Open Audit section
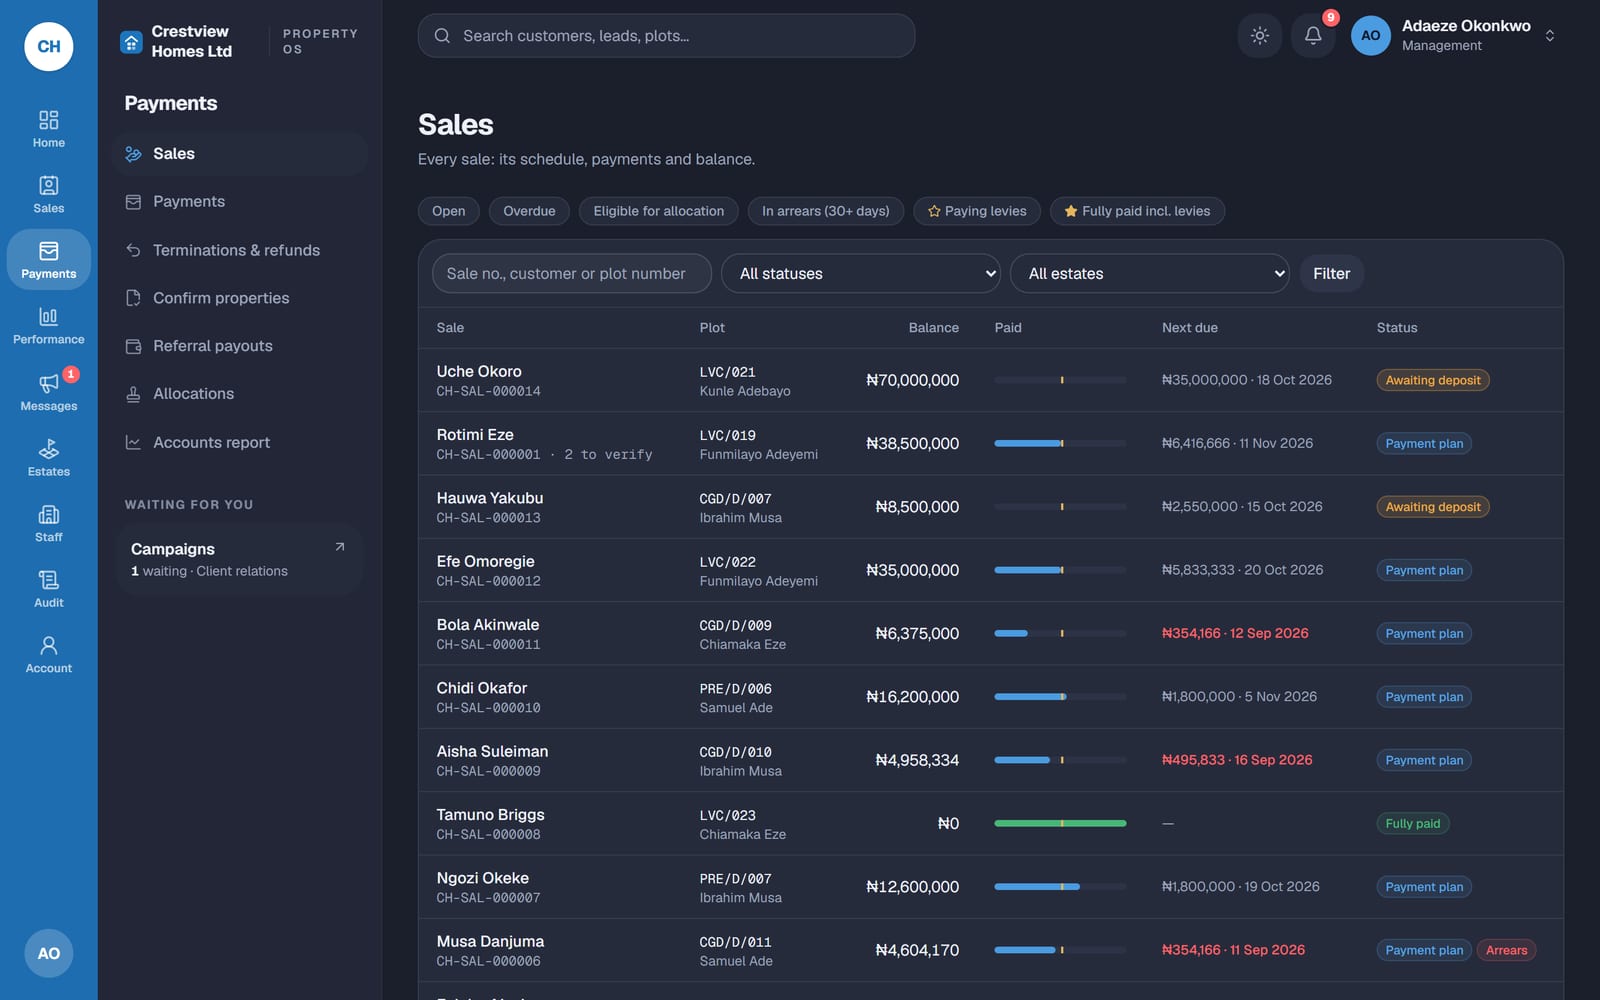Screen dimensions: 1600x1000 tap(48, 589)
